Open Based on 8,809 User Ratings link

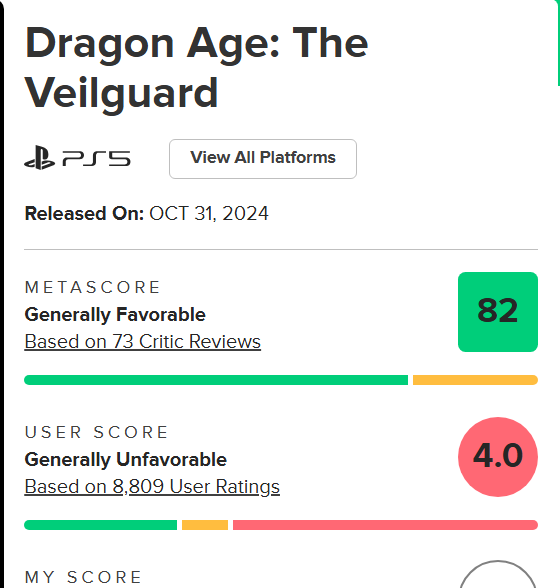click(152, 487)
